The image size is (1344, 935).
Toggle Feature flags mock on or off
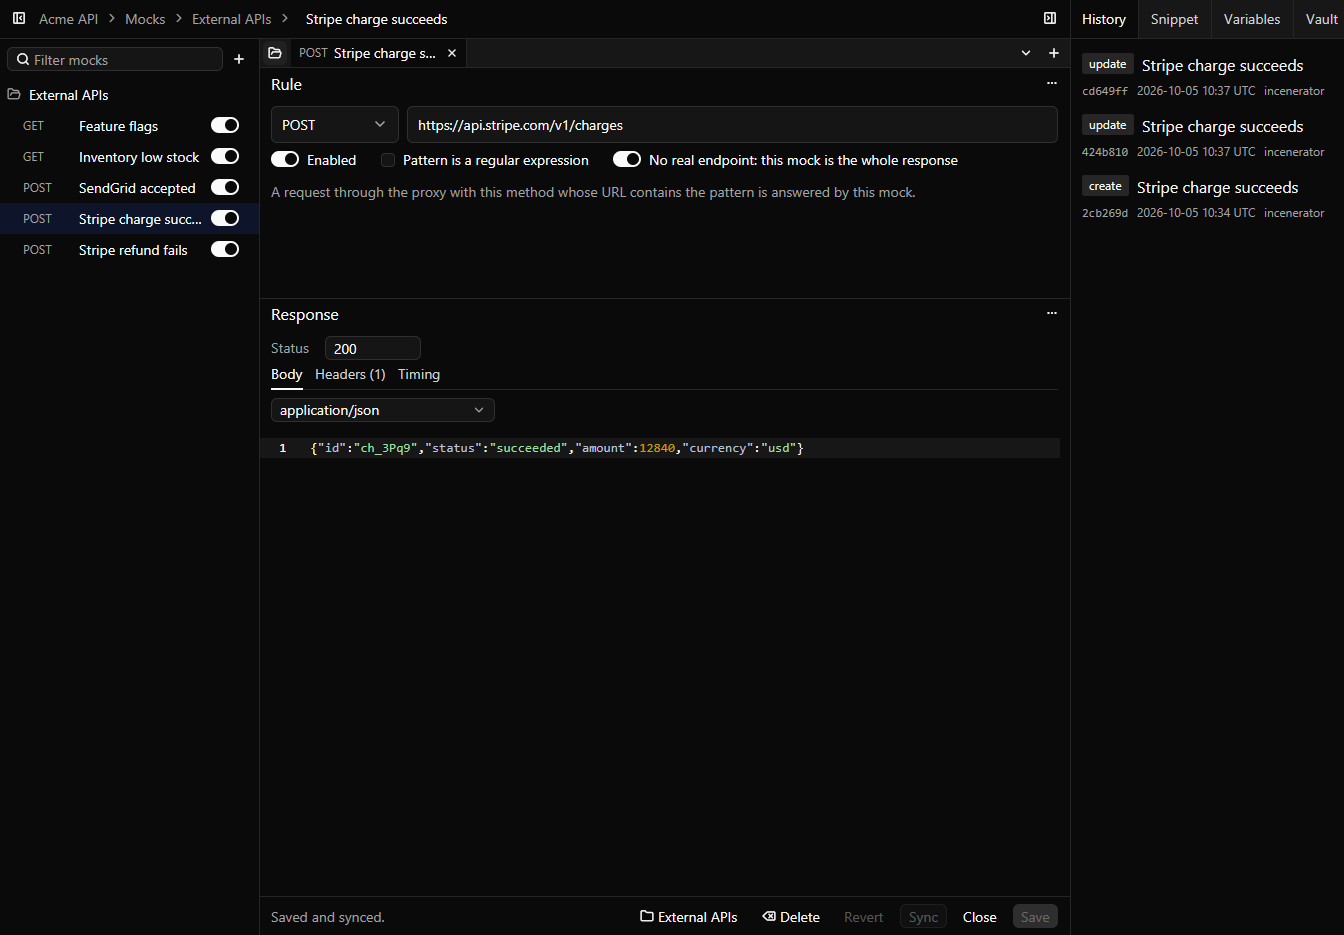[225, 125]
